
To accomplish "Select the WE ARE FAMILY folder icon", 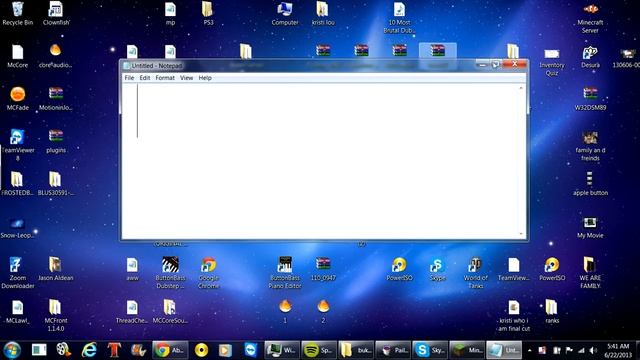I will (x=590, y=273).
